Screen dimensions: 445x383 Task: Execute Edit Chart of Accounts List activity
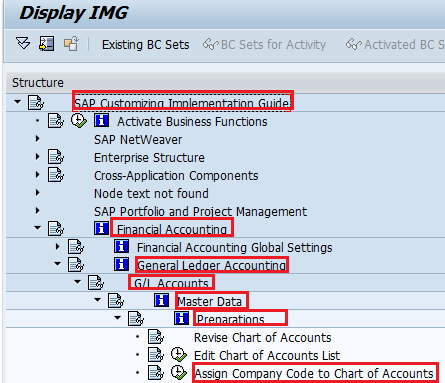coord(179,354)
